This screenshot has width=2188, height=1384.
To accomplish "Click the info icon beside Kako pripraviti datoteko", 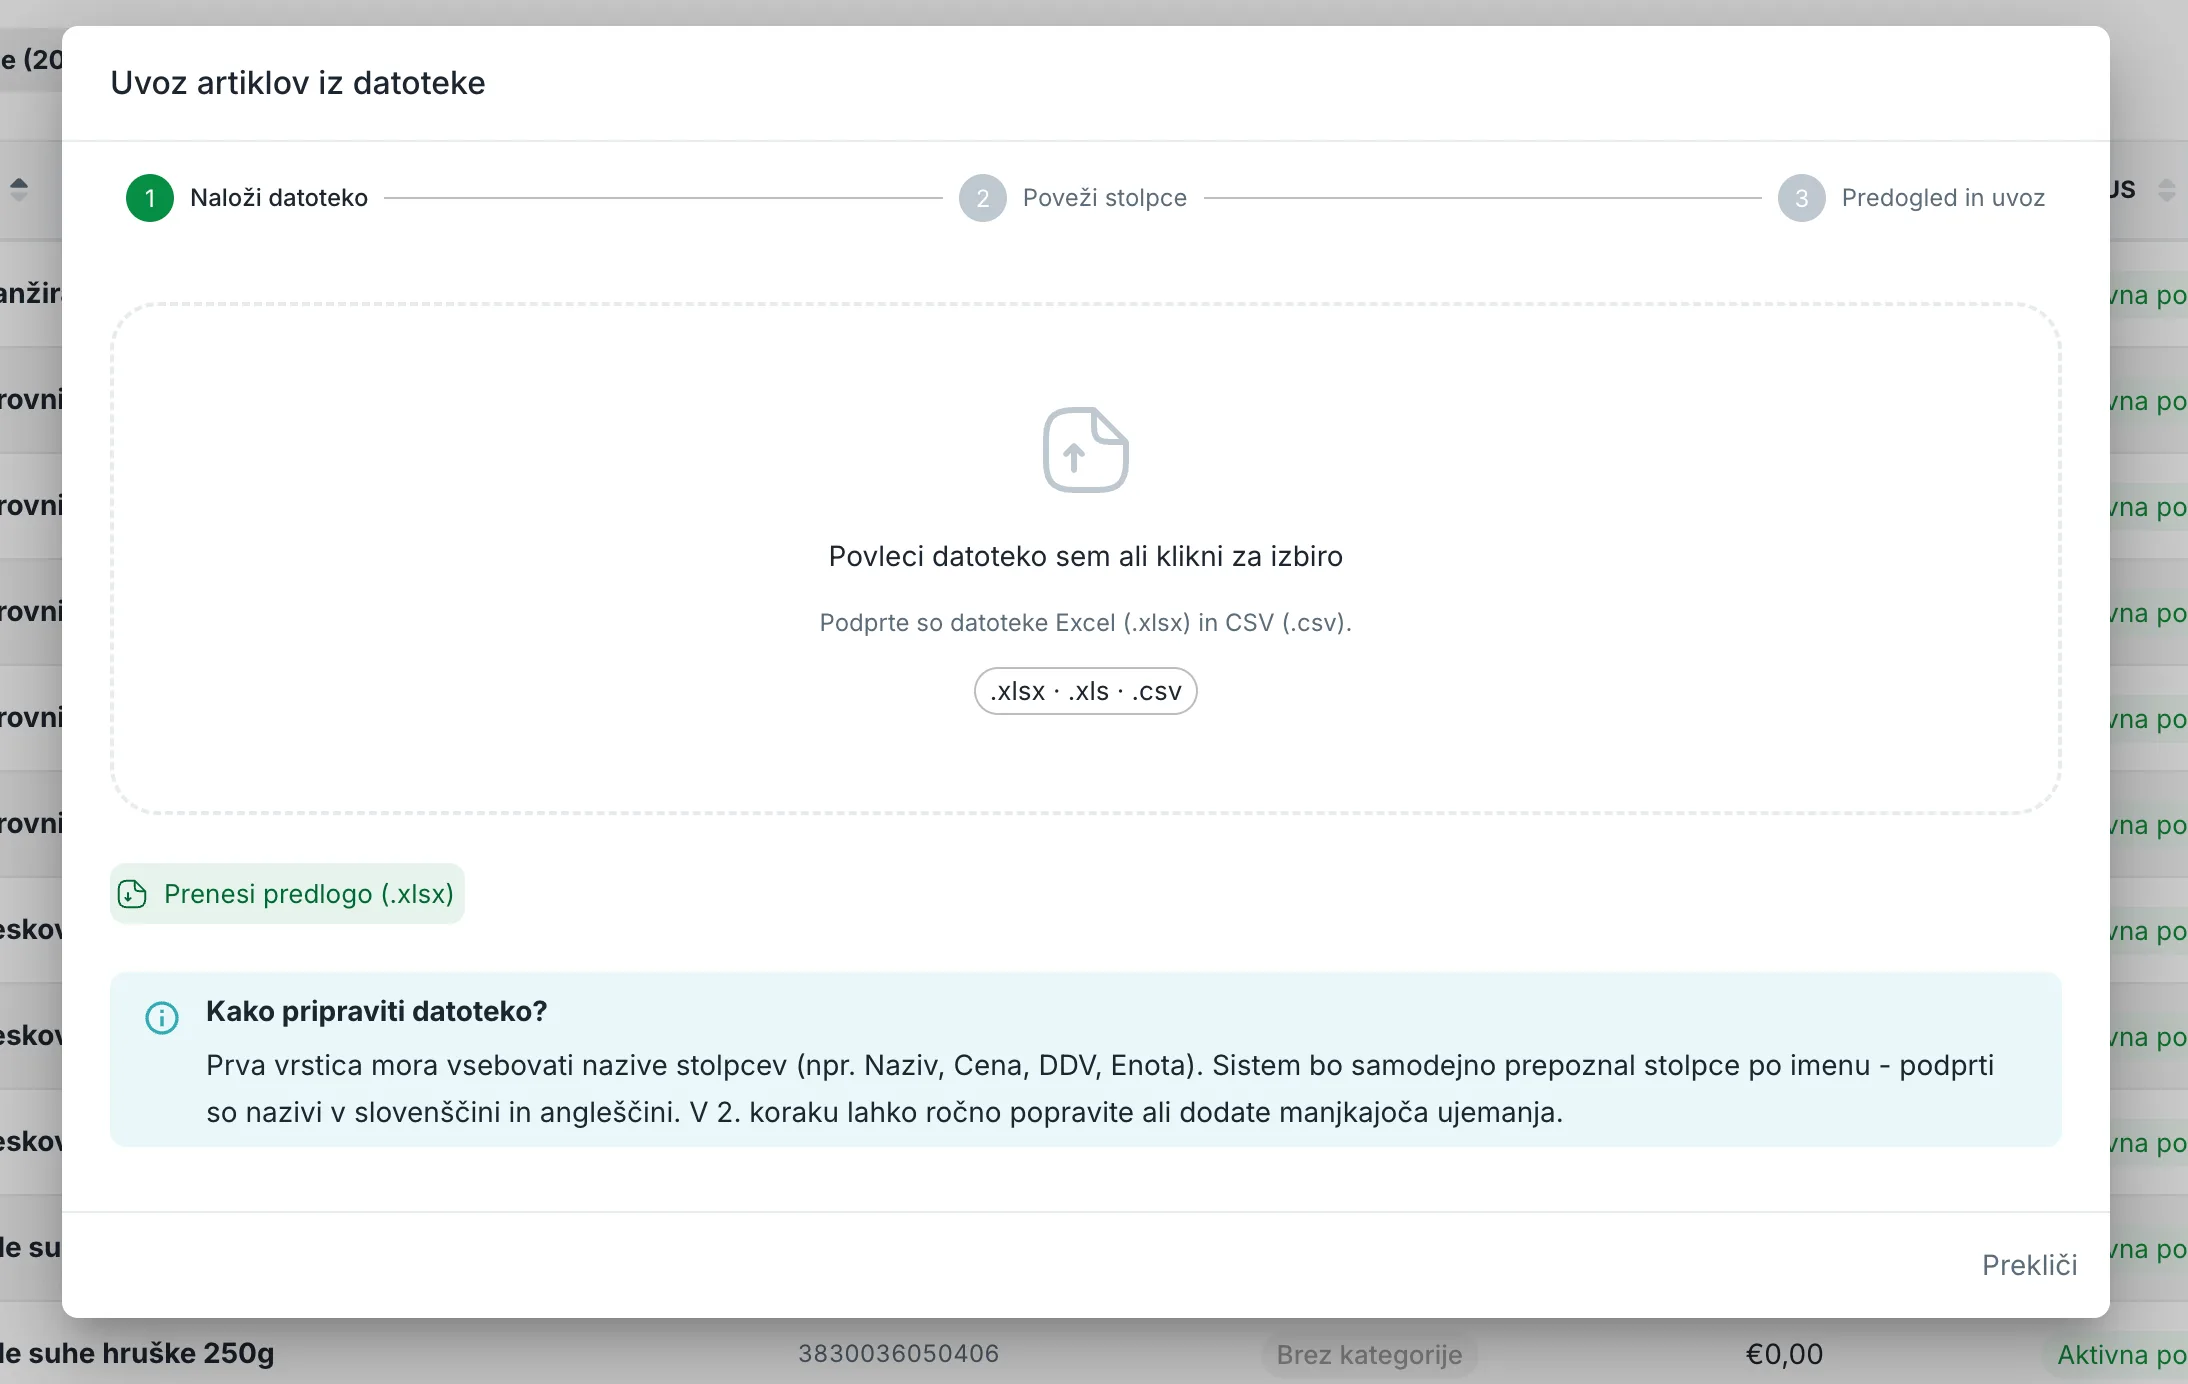I will coord(162,1018).
